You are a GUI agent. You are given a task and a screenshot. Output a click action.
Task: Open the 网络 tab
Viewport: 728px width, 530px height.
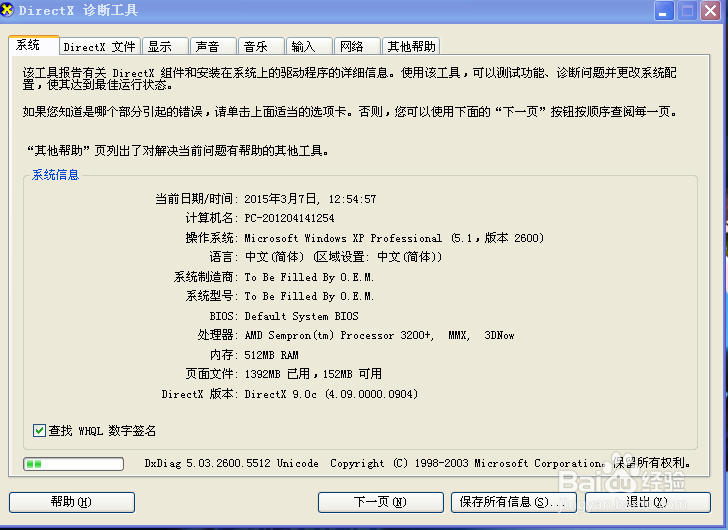(358, 46)
